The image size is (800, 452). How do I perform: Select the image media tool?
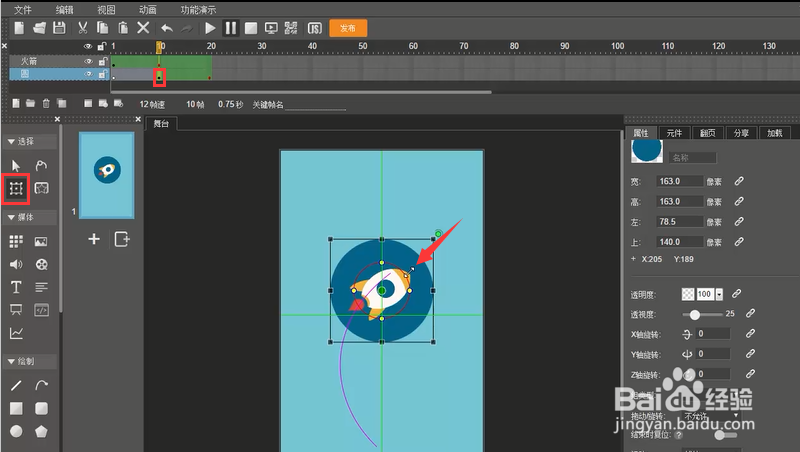(41, 241)
